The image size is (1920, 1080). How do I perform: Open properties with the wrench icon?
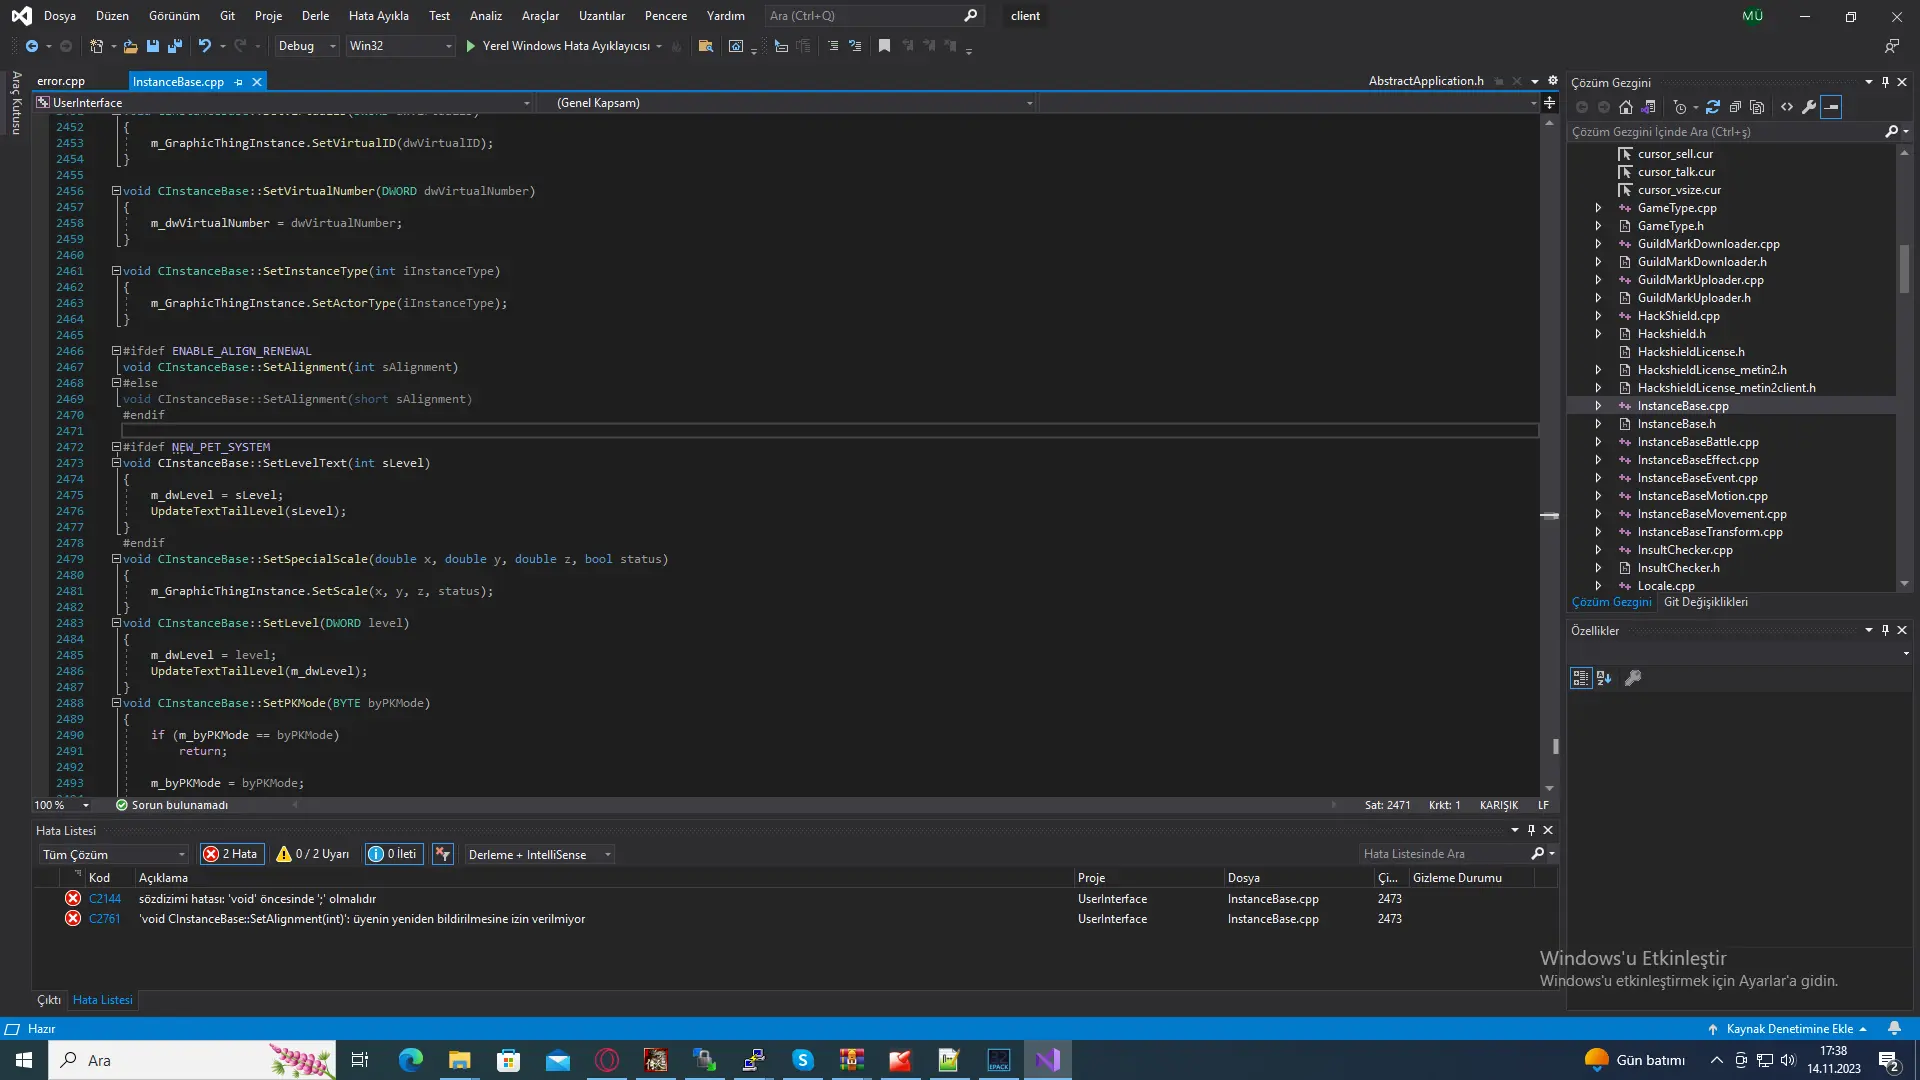pos(1809,107)
